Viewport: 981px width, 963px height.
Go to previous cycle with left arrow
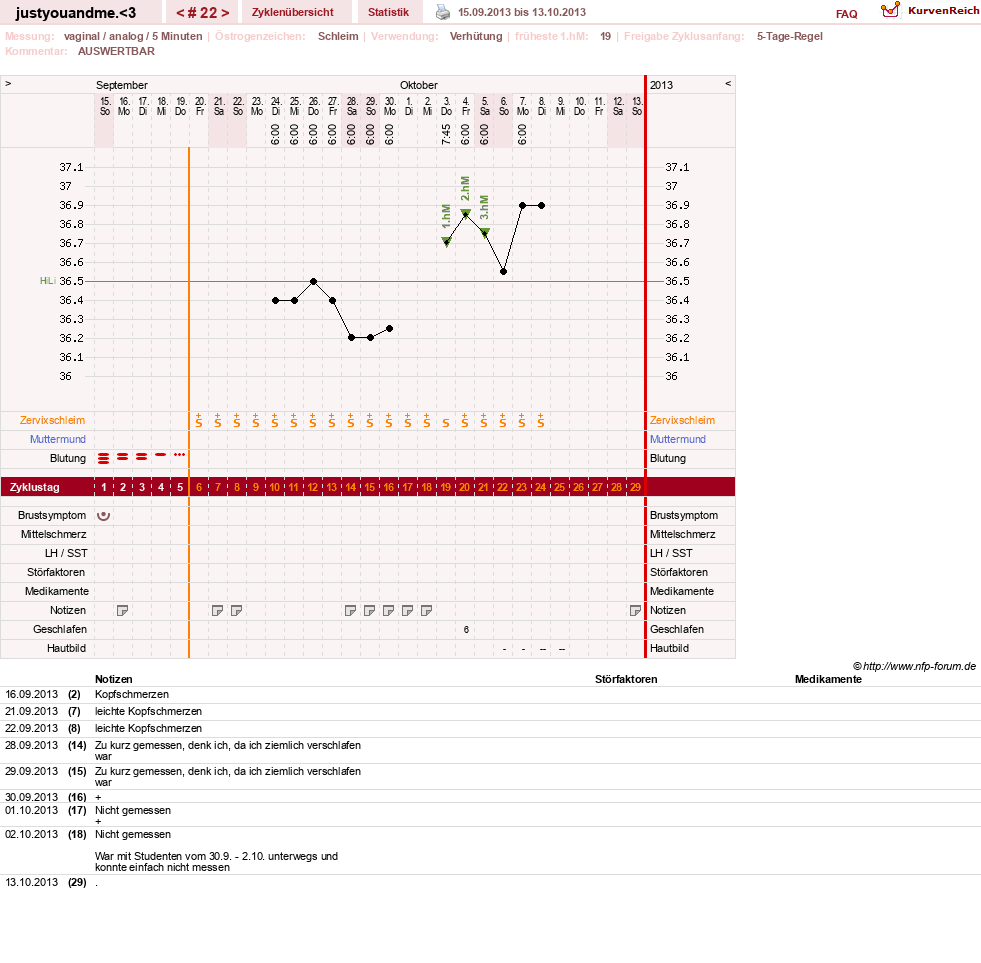tap(180, 13)
